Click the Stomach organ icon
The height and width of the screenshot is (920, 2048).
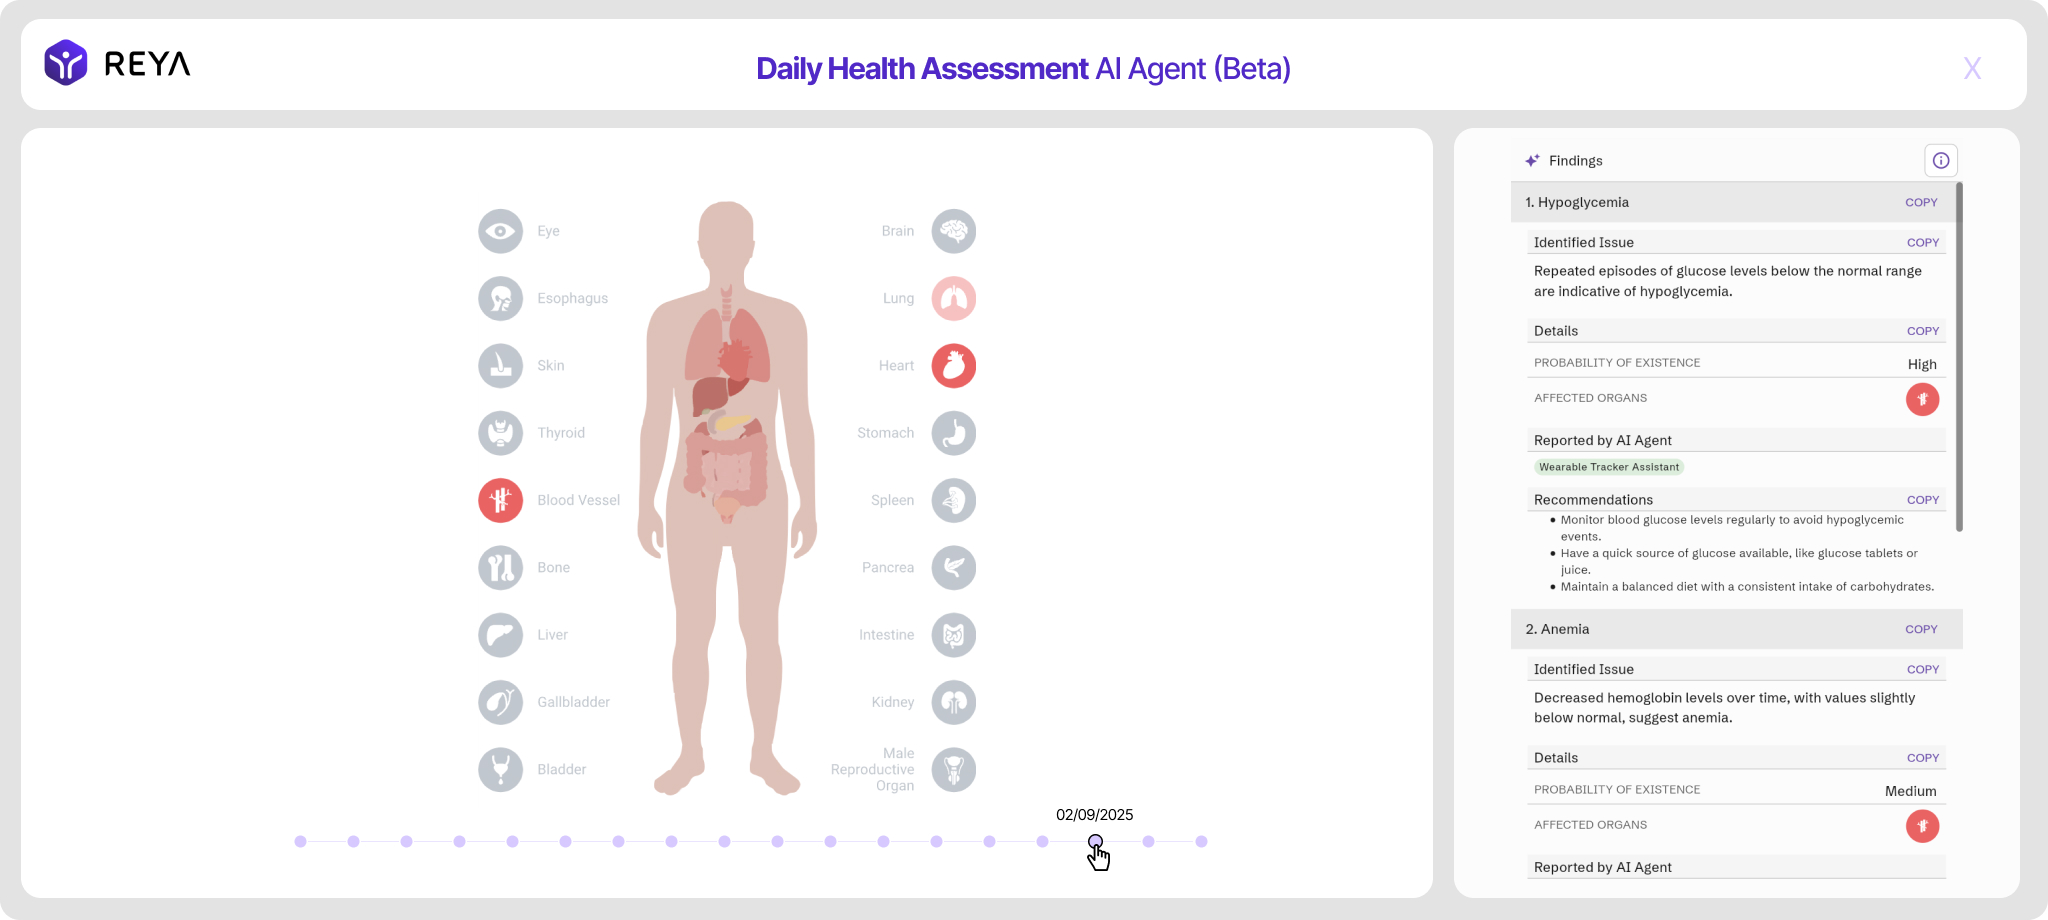pos(953,433)
